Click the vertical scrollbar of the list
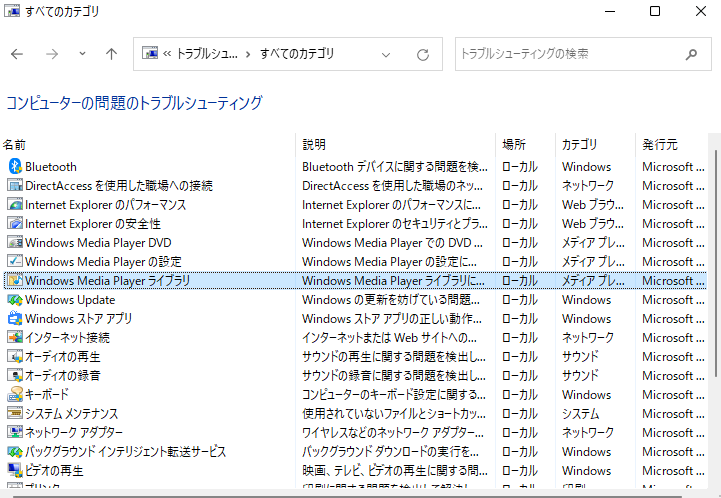The width and height of the screenshot is (721, 498). [713, 300]
